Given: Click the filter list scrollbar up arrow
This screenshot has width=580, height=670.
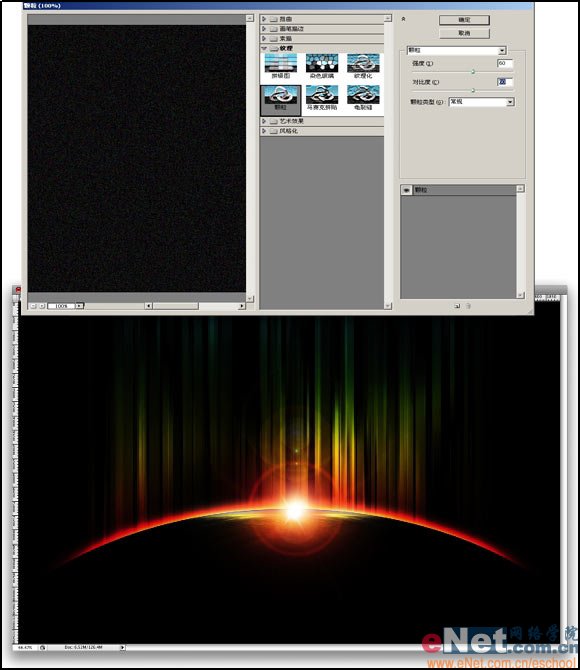Looking at the screenshot, I should (x=388, y=18).
